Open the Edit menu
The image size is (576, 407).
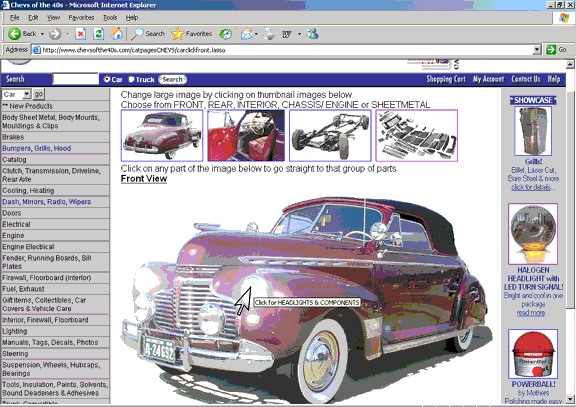click(x=33, y=18)
